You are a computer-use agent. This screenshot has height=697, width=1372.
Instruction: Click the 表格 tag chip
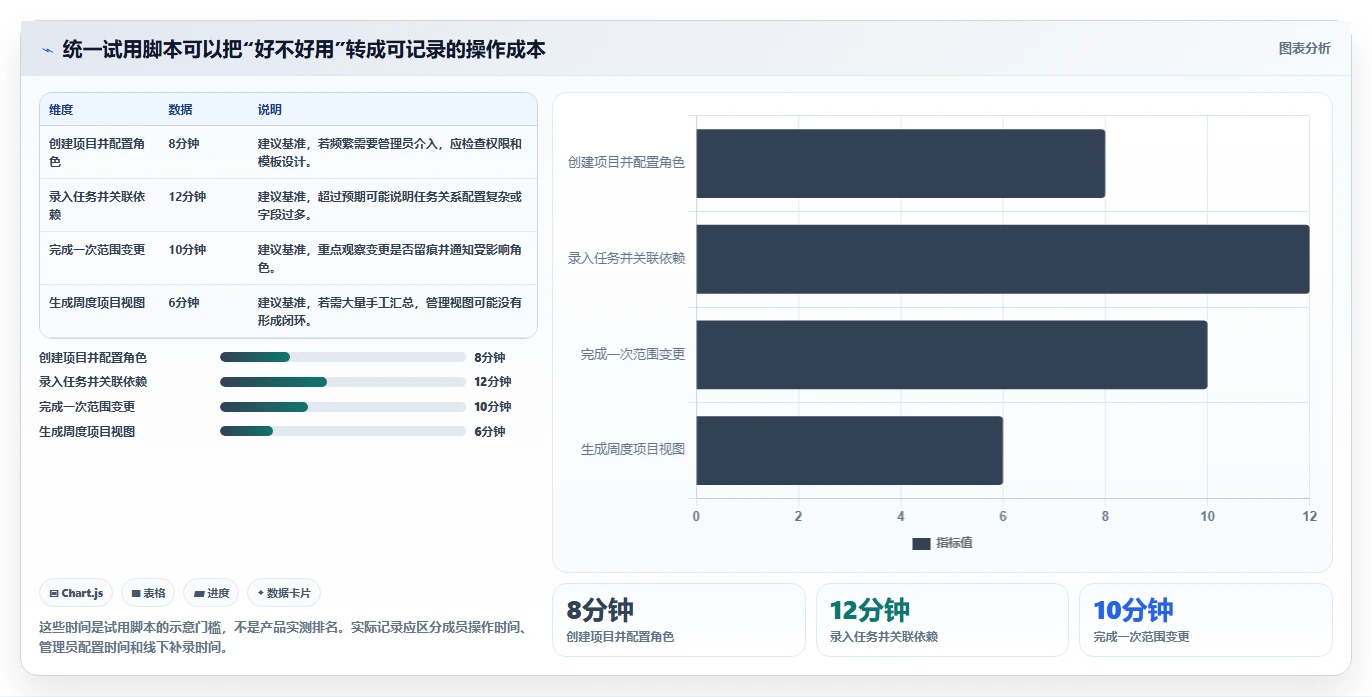(148, 593)
